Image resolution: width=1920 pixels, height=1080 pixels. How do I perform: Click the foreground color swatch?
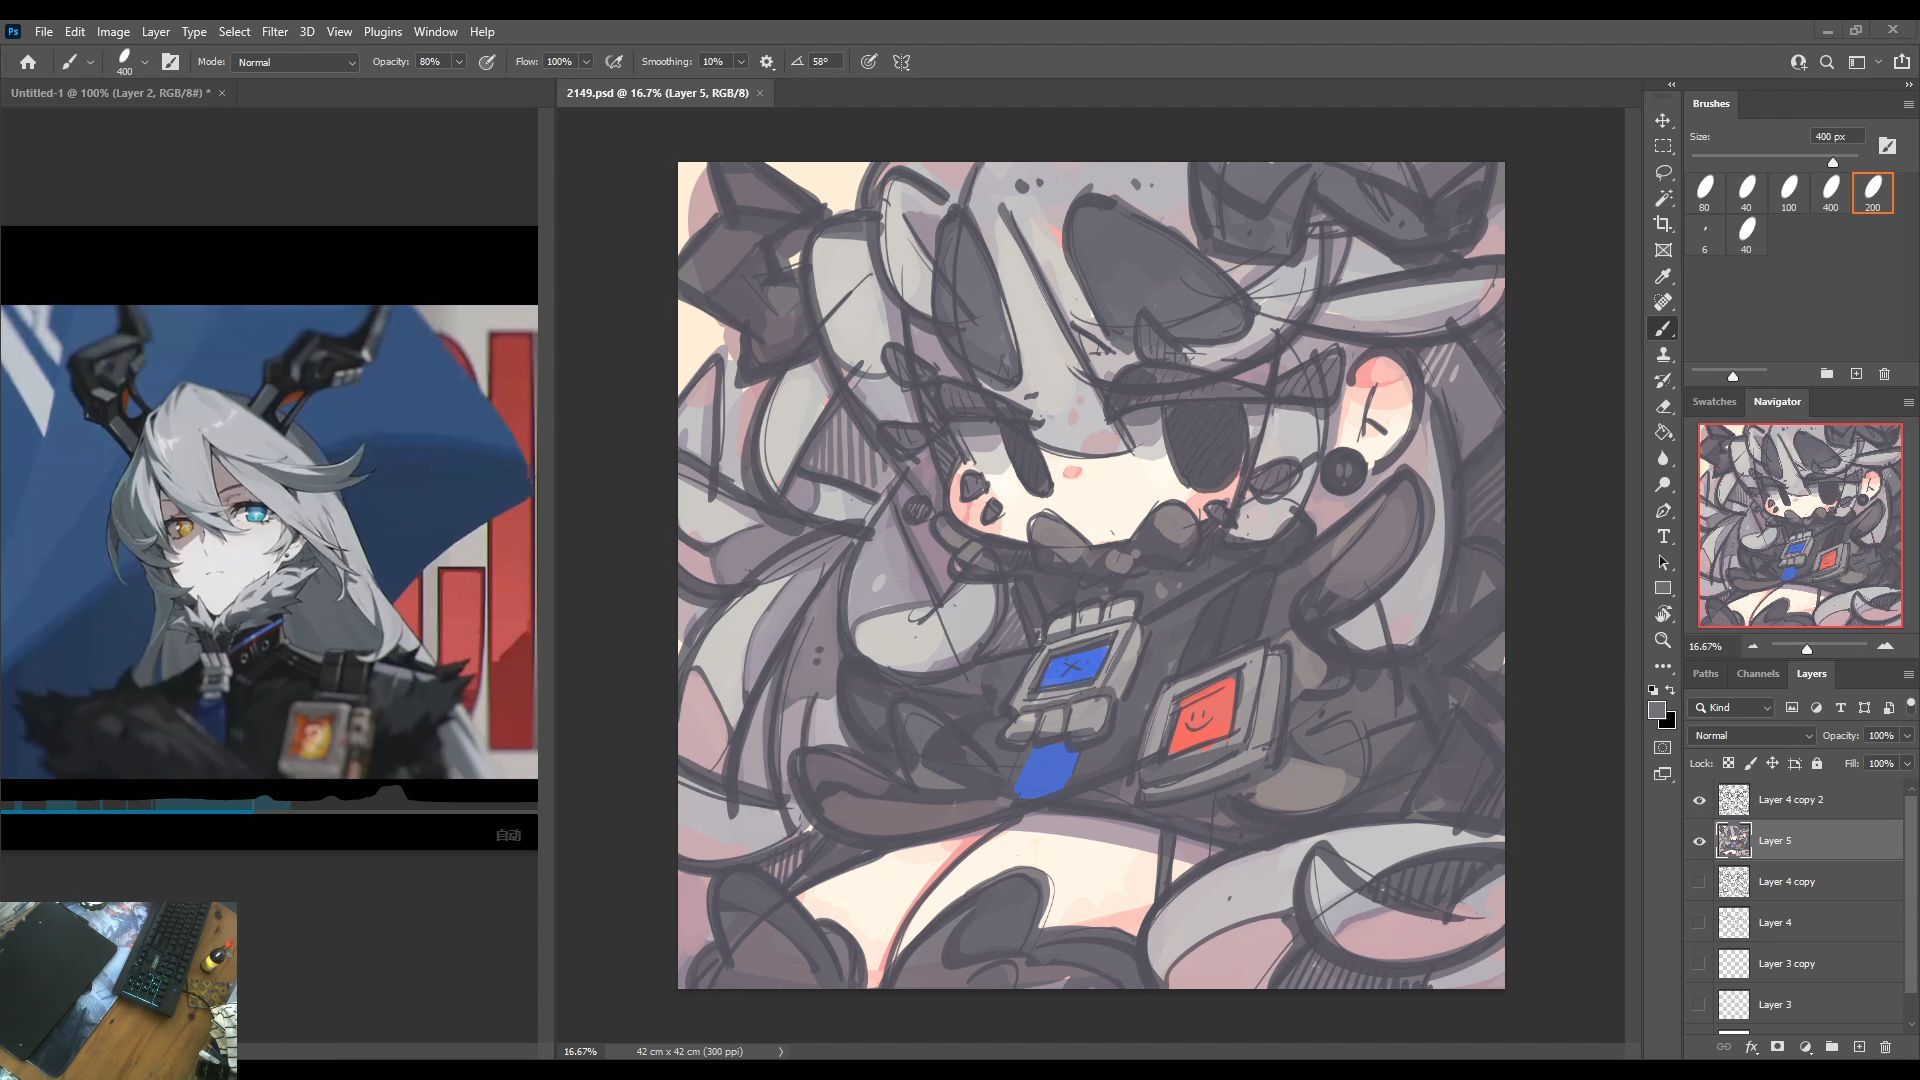point(1657,710)
